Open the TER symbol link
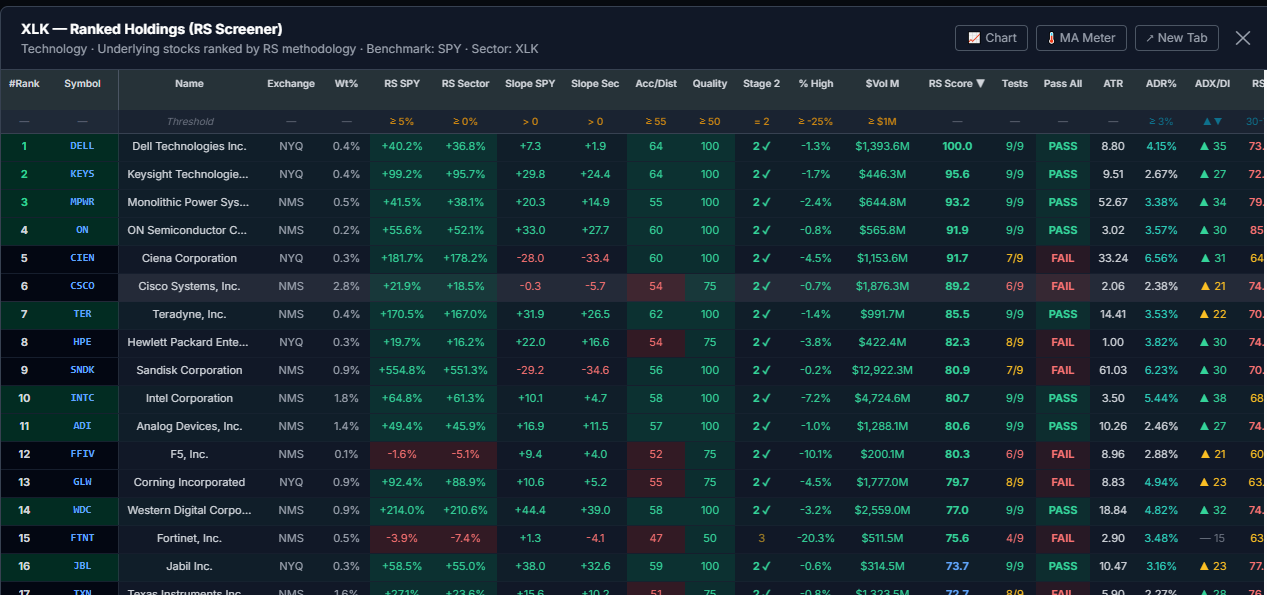 click(x=82, y=314)
